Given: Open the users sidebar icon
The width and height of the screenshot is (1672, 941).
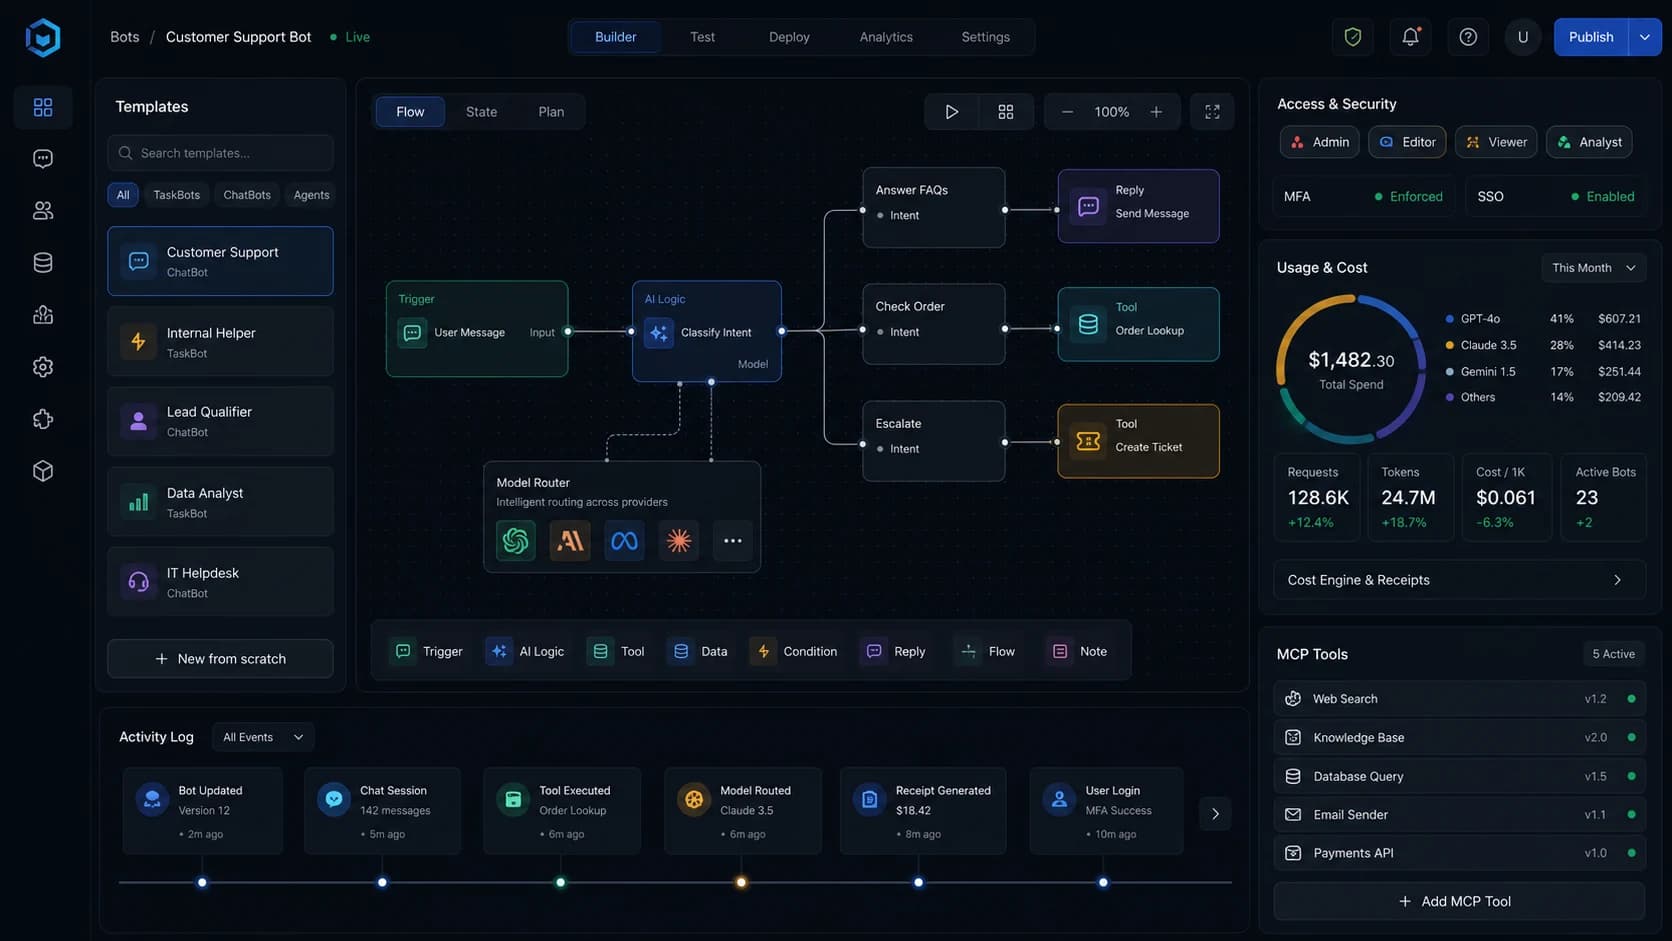Looking at the screenshot, I should pos(43,211).
